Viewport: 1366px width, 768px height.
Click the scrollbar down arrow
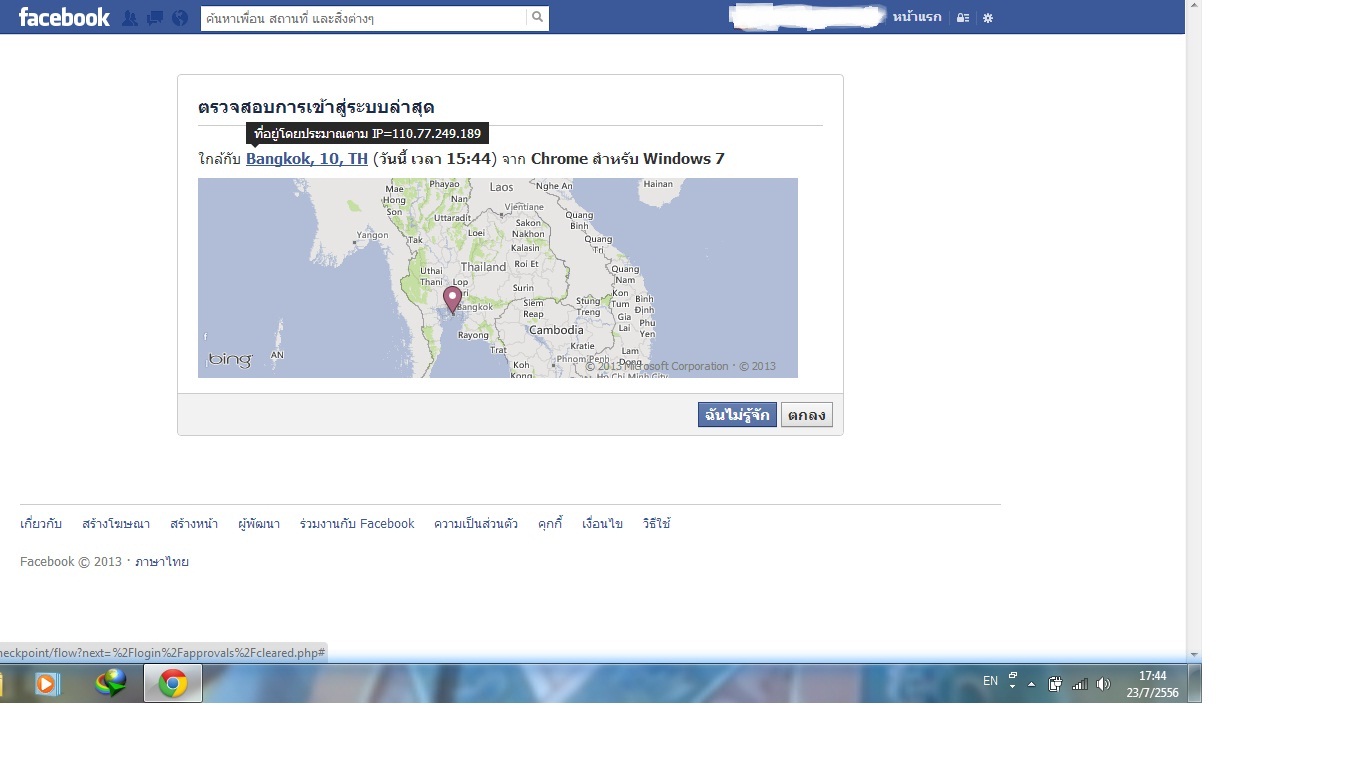(1193, 654)
